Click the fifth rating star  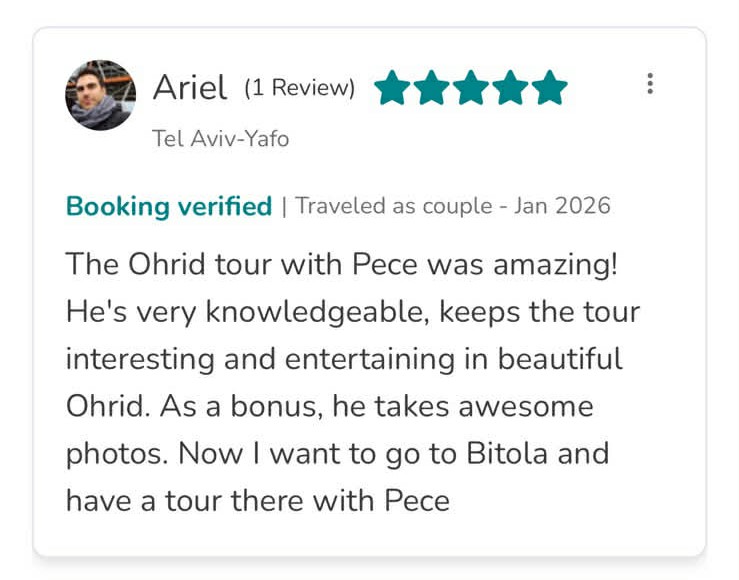click(x=550, y=88)
